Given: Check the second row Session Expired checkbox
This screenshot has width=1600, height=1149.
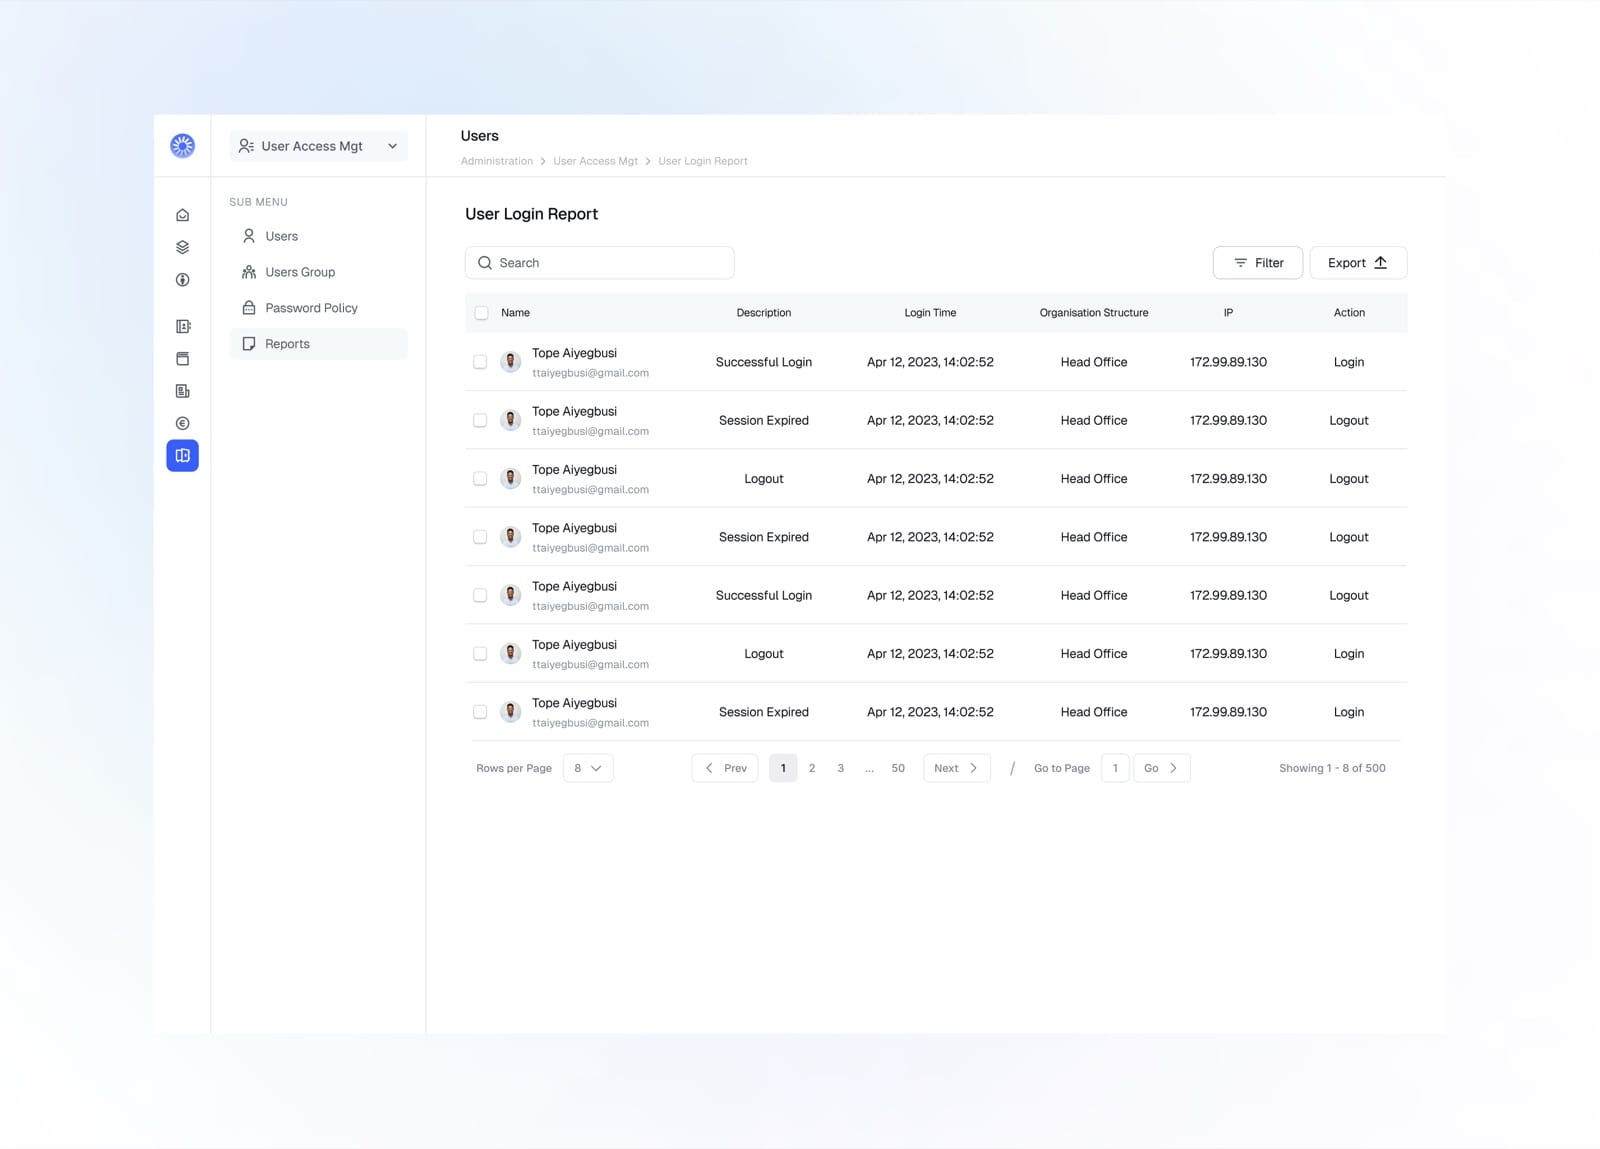Looking at the screenshot, I should click(480, 420).
